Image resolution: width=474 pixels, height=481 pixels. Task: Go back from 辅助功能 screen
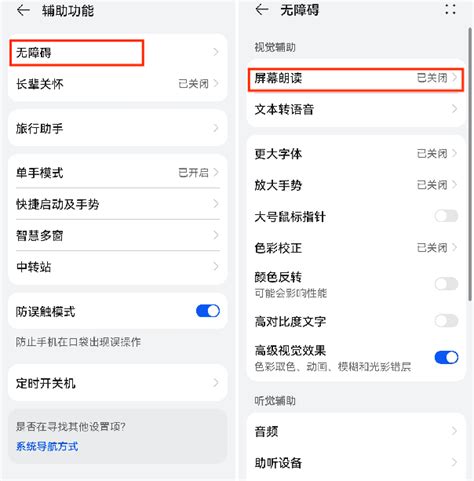tap(23, 10)
